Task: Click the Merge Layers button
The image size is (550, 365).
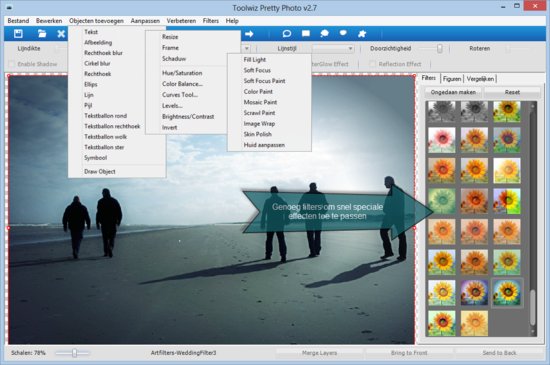Action: [x=320, y=353]
